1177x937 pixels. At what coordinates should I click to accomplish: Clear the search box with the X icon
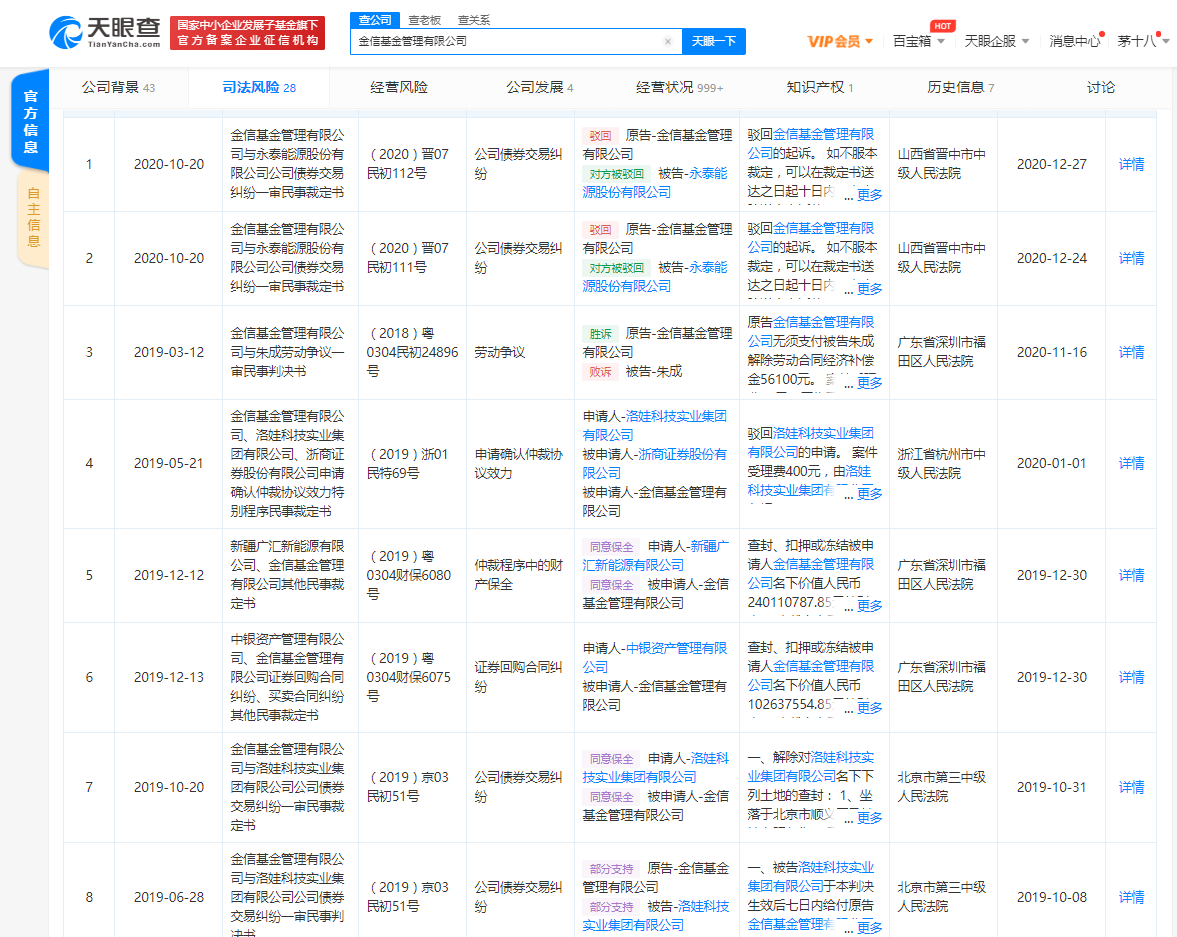[667, 41]
